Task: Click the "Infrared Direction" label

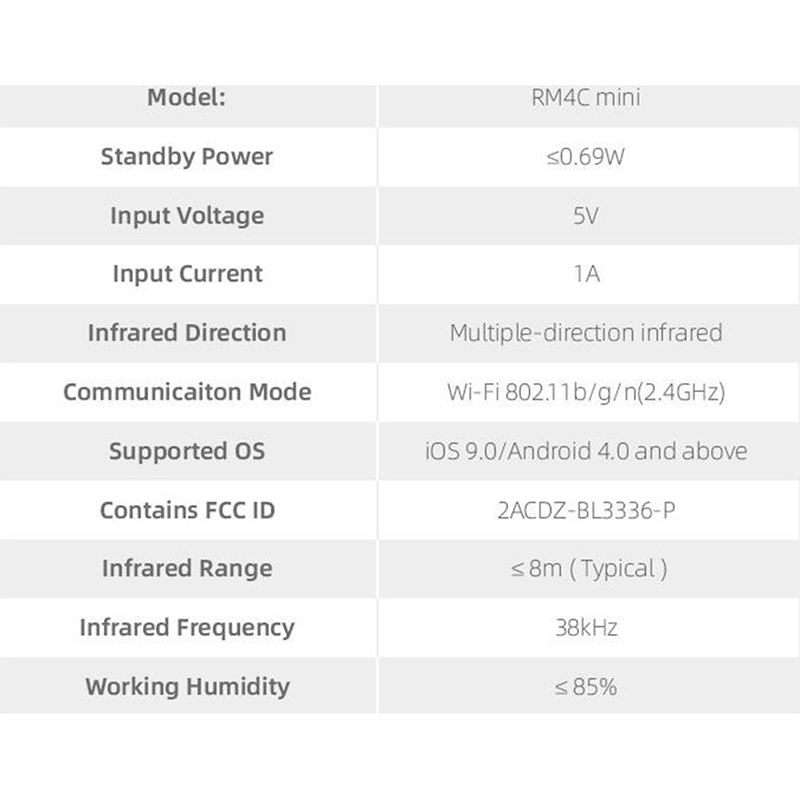Action: [x=187, y=333]
